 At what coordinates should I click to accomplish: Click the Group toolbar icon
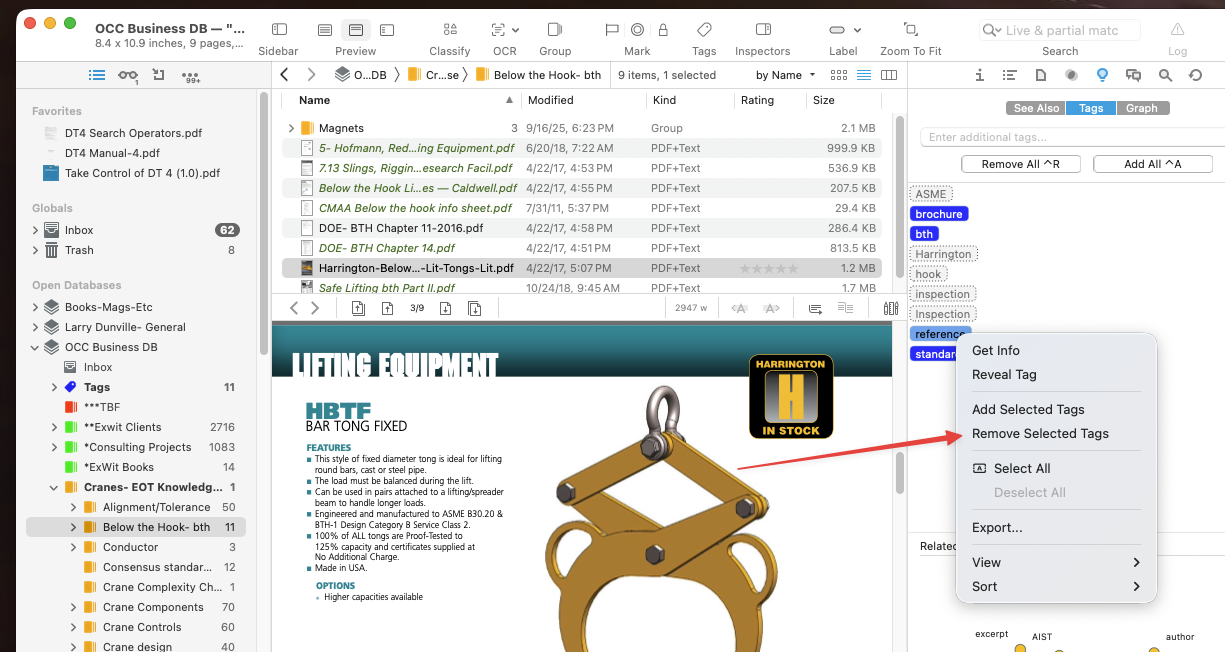[x=555, y=30]
